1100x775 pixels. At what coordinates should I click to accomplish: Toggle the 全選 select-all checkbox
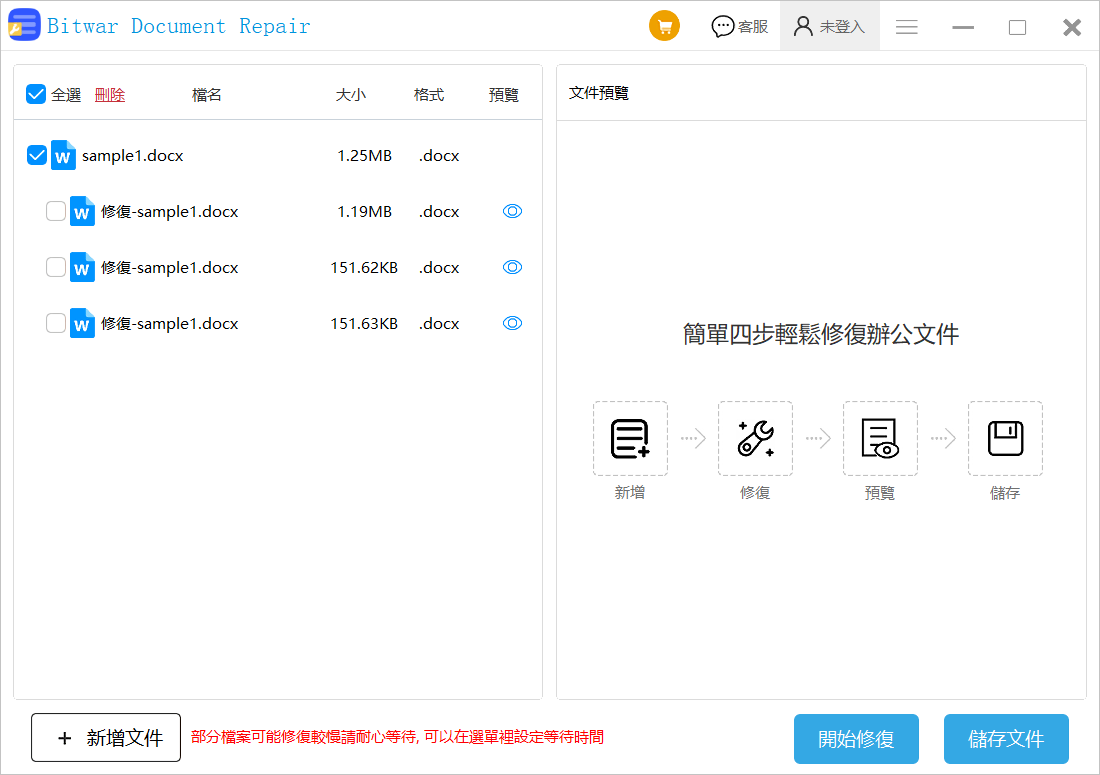coord(36,94)
